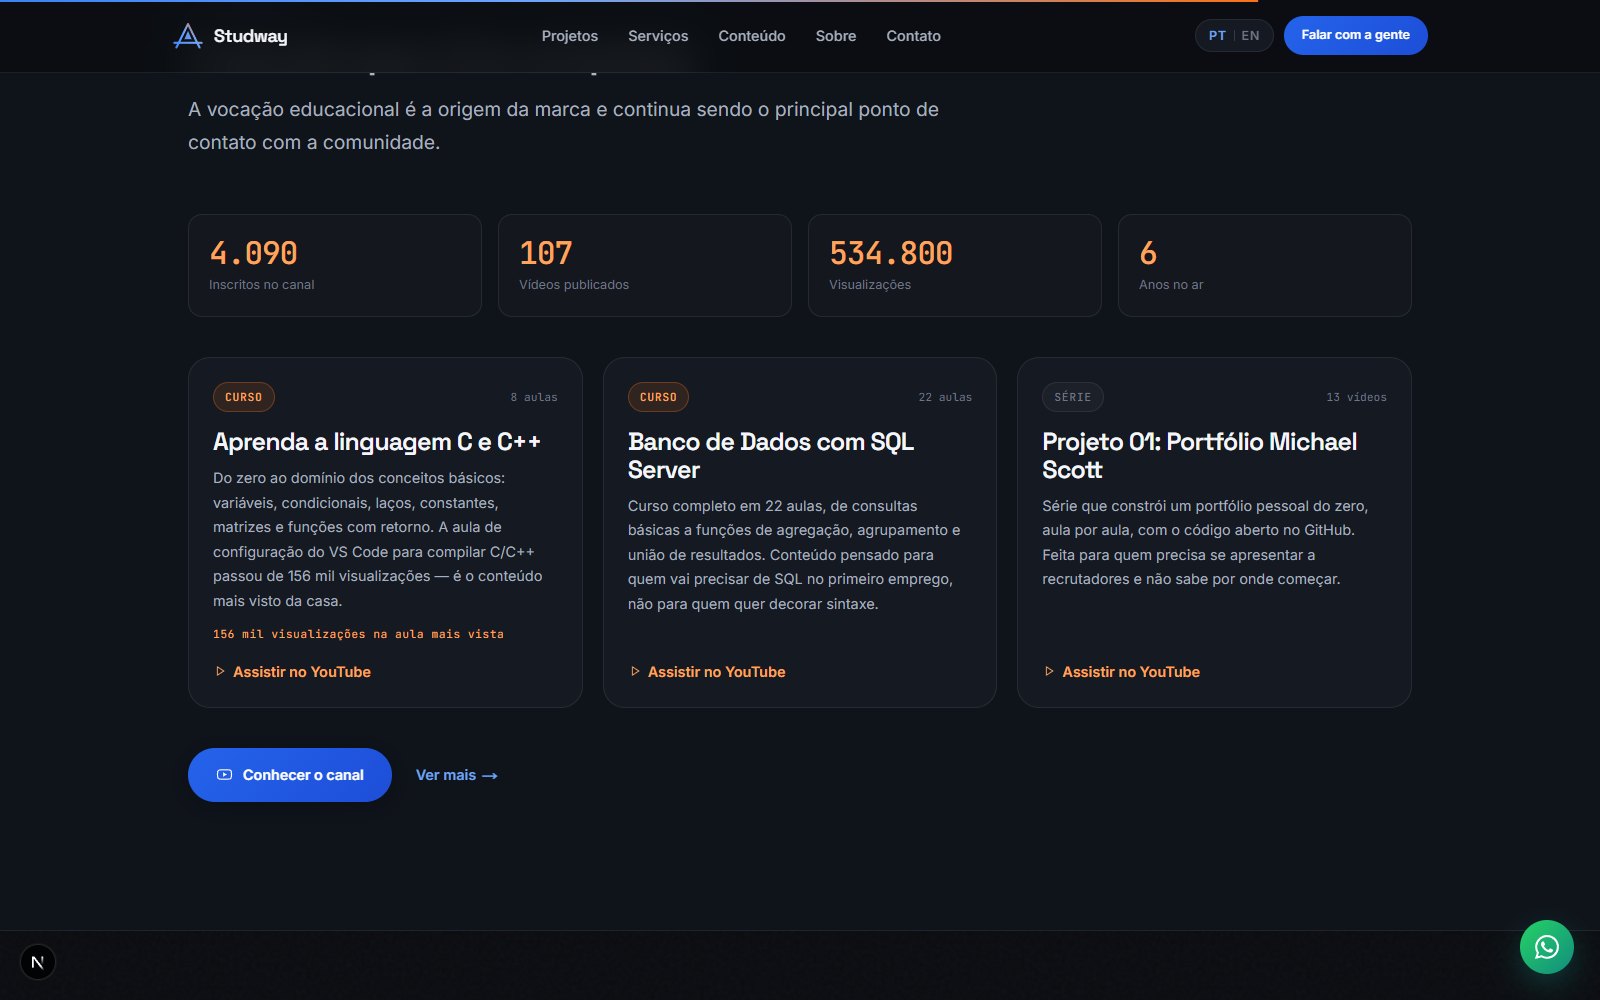Screen dimensions: 1600x1000
Task: Click the Next.js dev tools badge
Action: 38,962
